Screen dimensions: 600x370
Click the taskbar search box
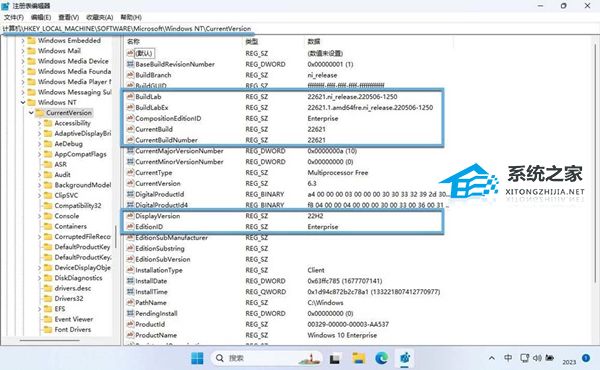266,359
